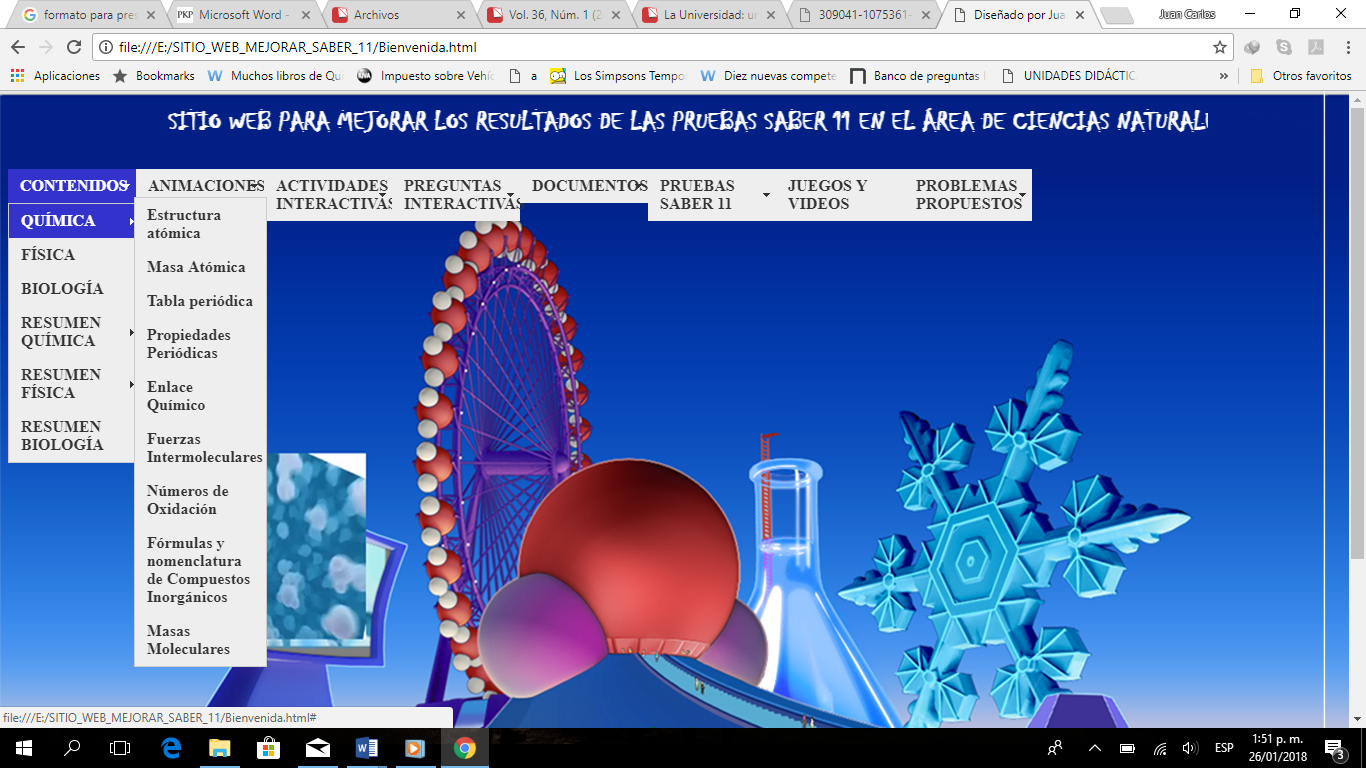Open the Enlace Químico topic
The width and height of the screenshot is (1366, 768).
pos(176,396)
